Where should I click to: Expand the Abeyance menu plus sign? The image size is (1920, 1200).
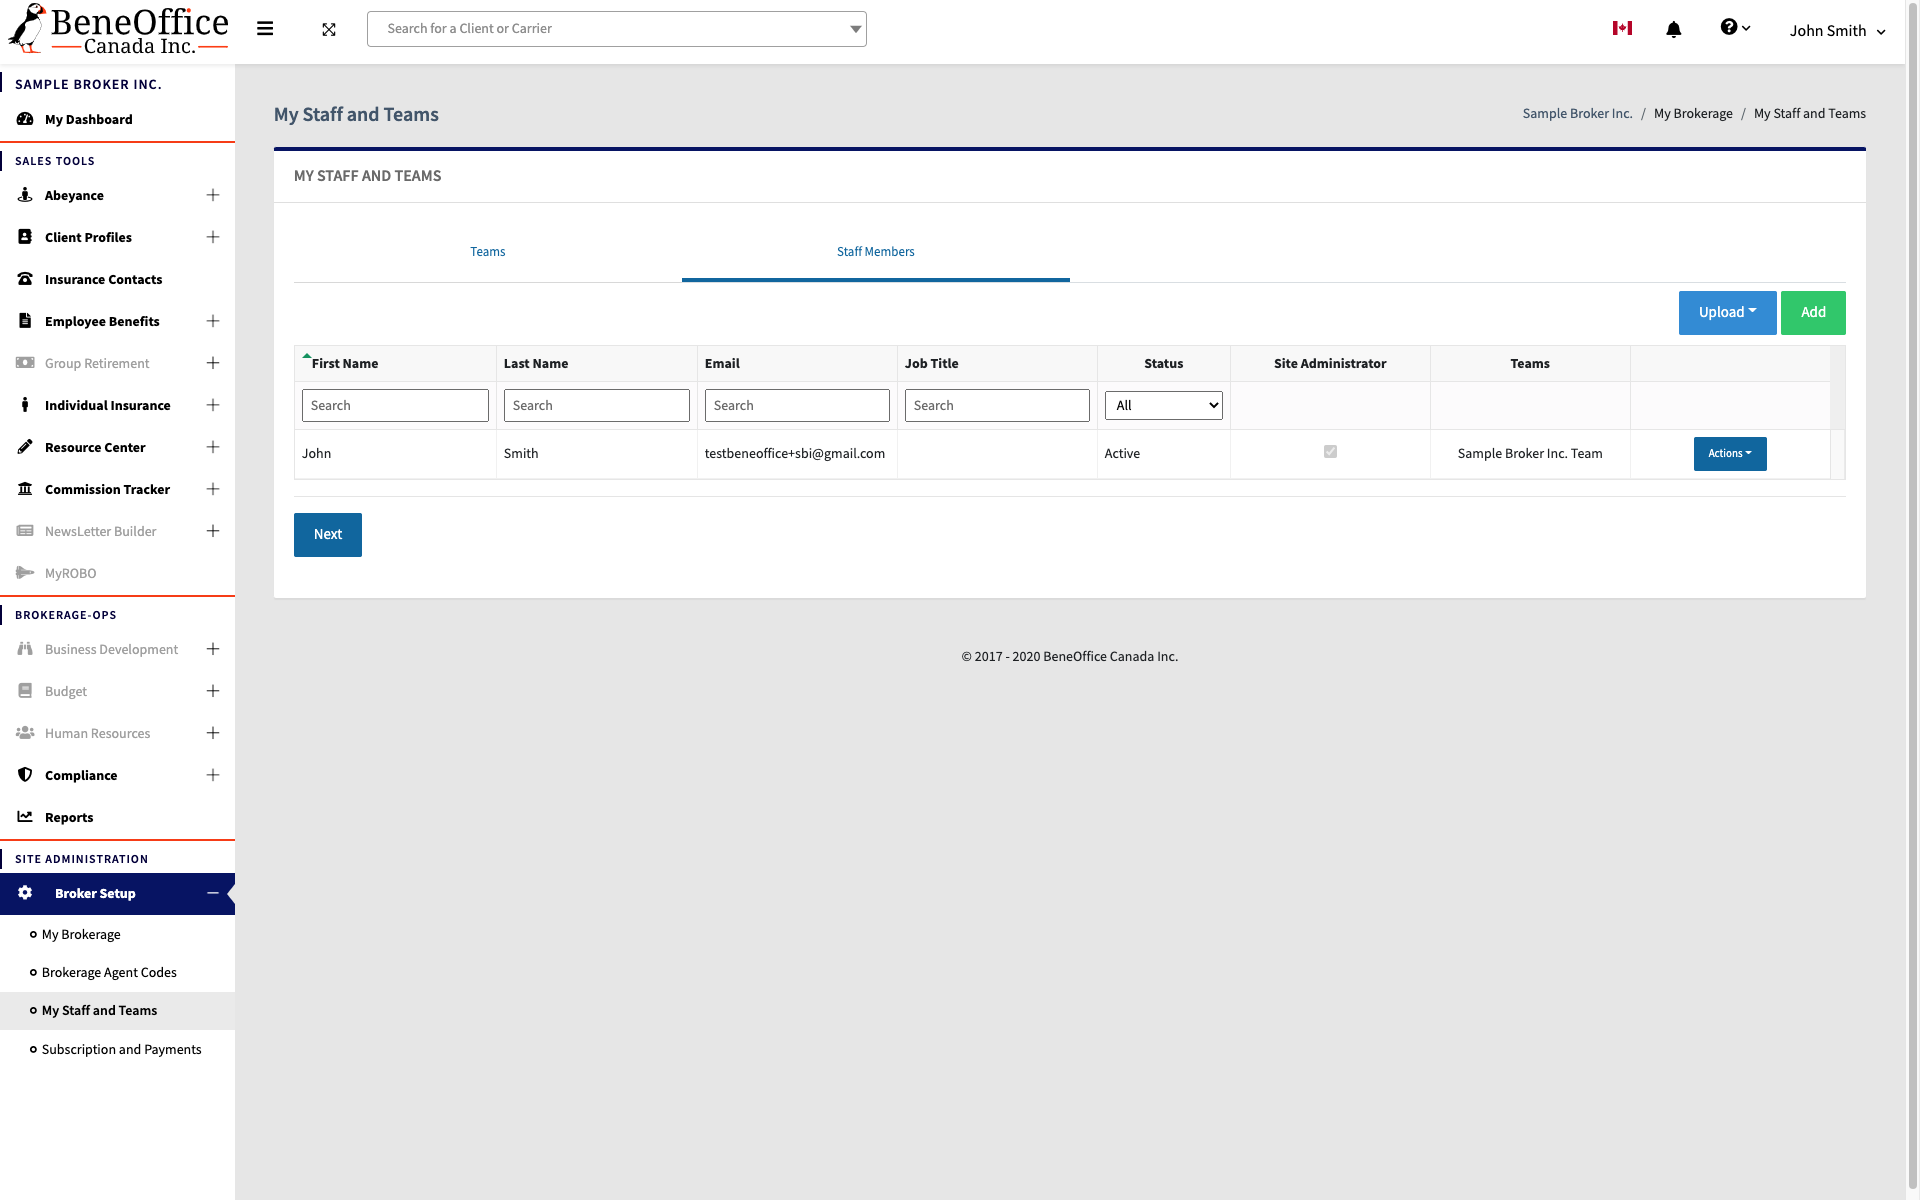click(213, 195)
